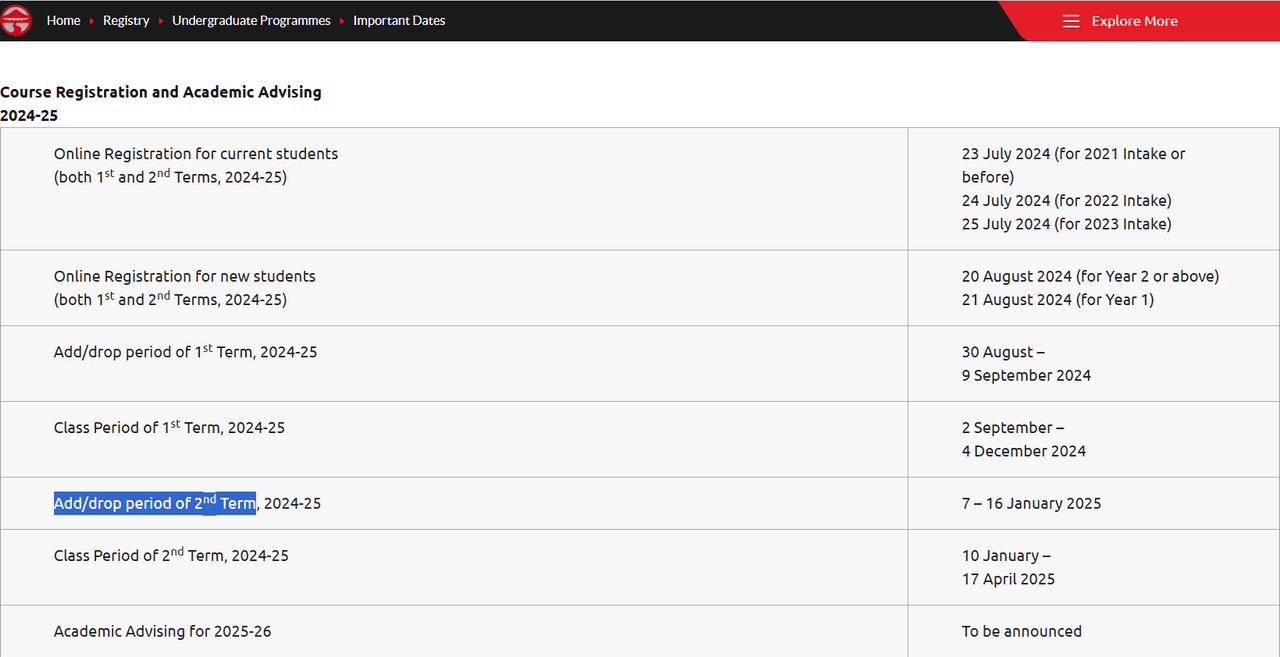This screenshot has width=1280, height=657.
Task: Open the Registry breadcrumb link
Action: point(126,21)
